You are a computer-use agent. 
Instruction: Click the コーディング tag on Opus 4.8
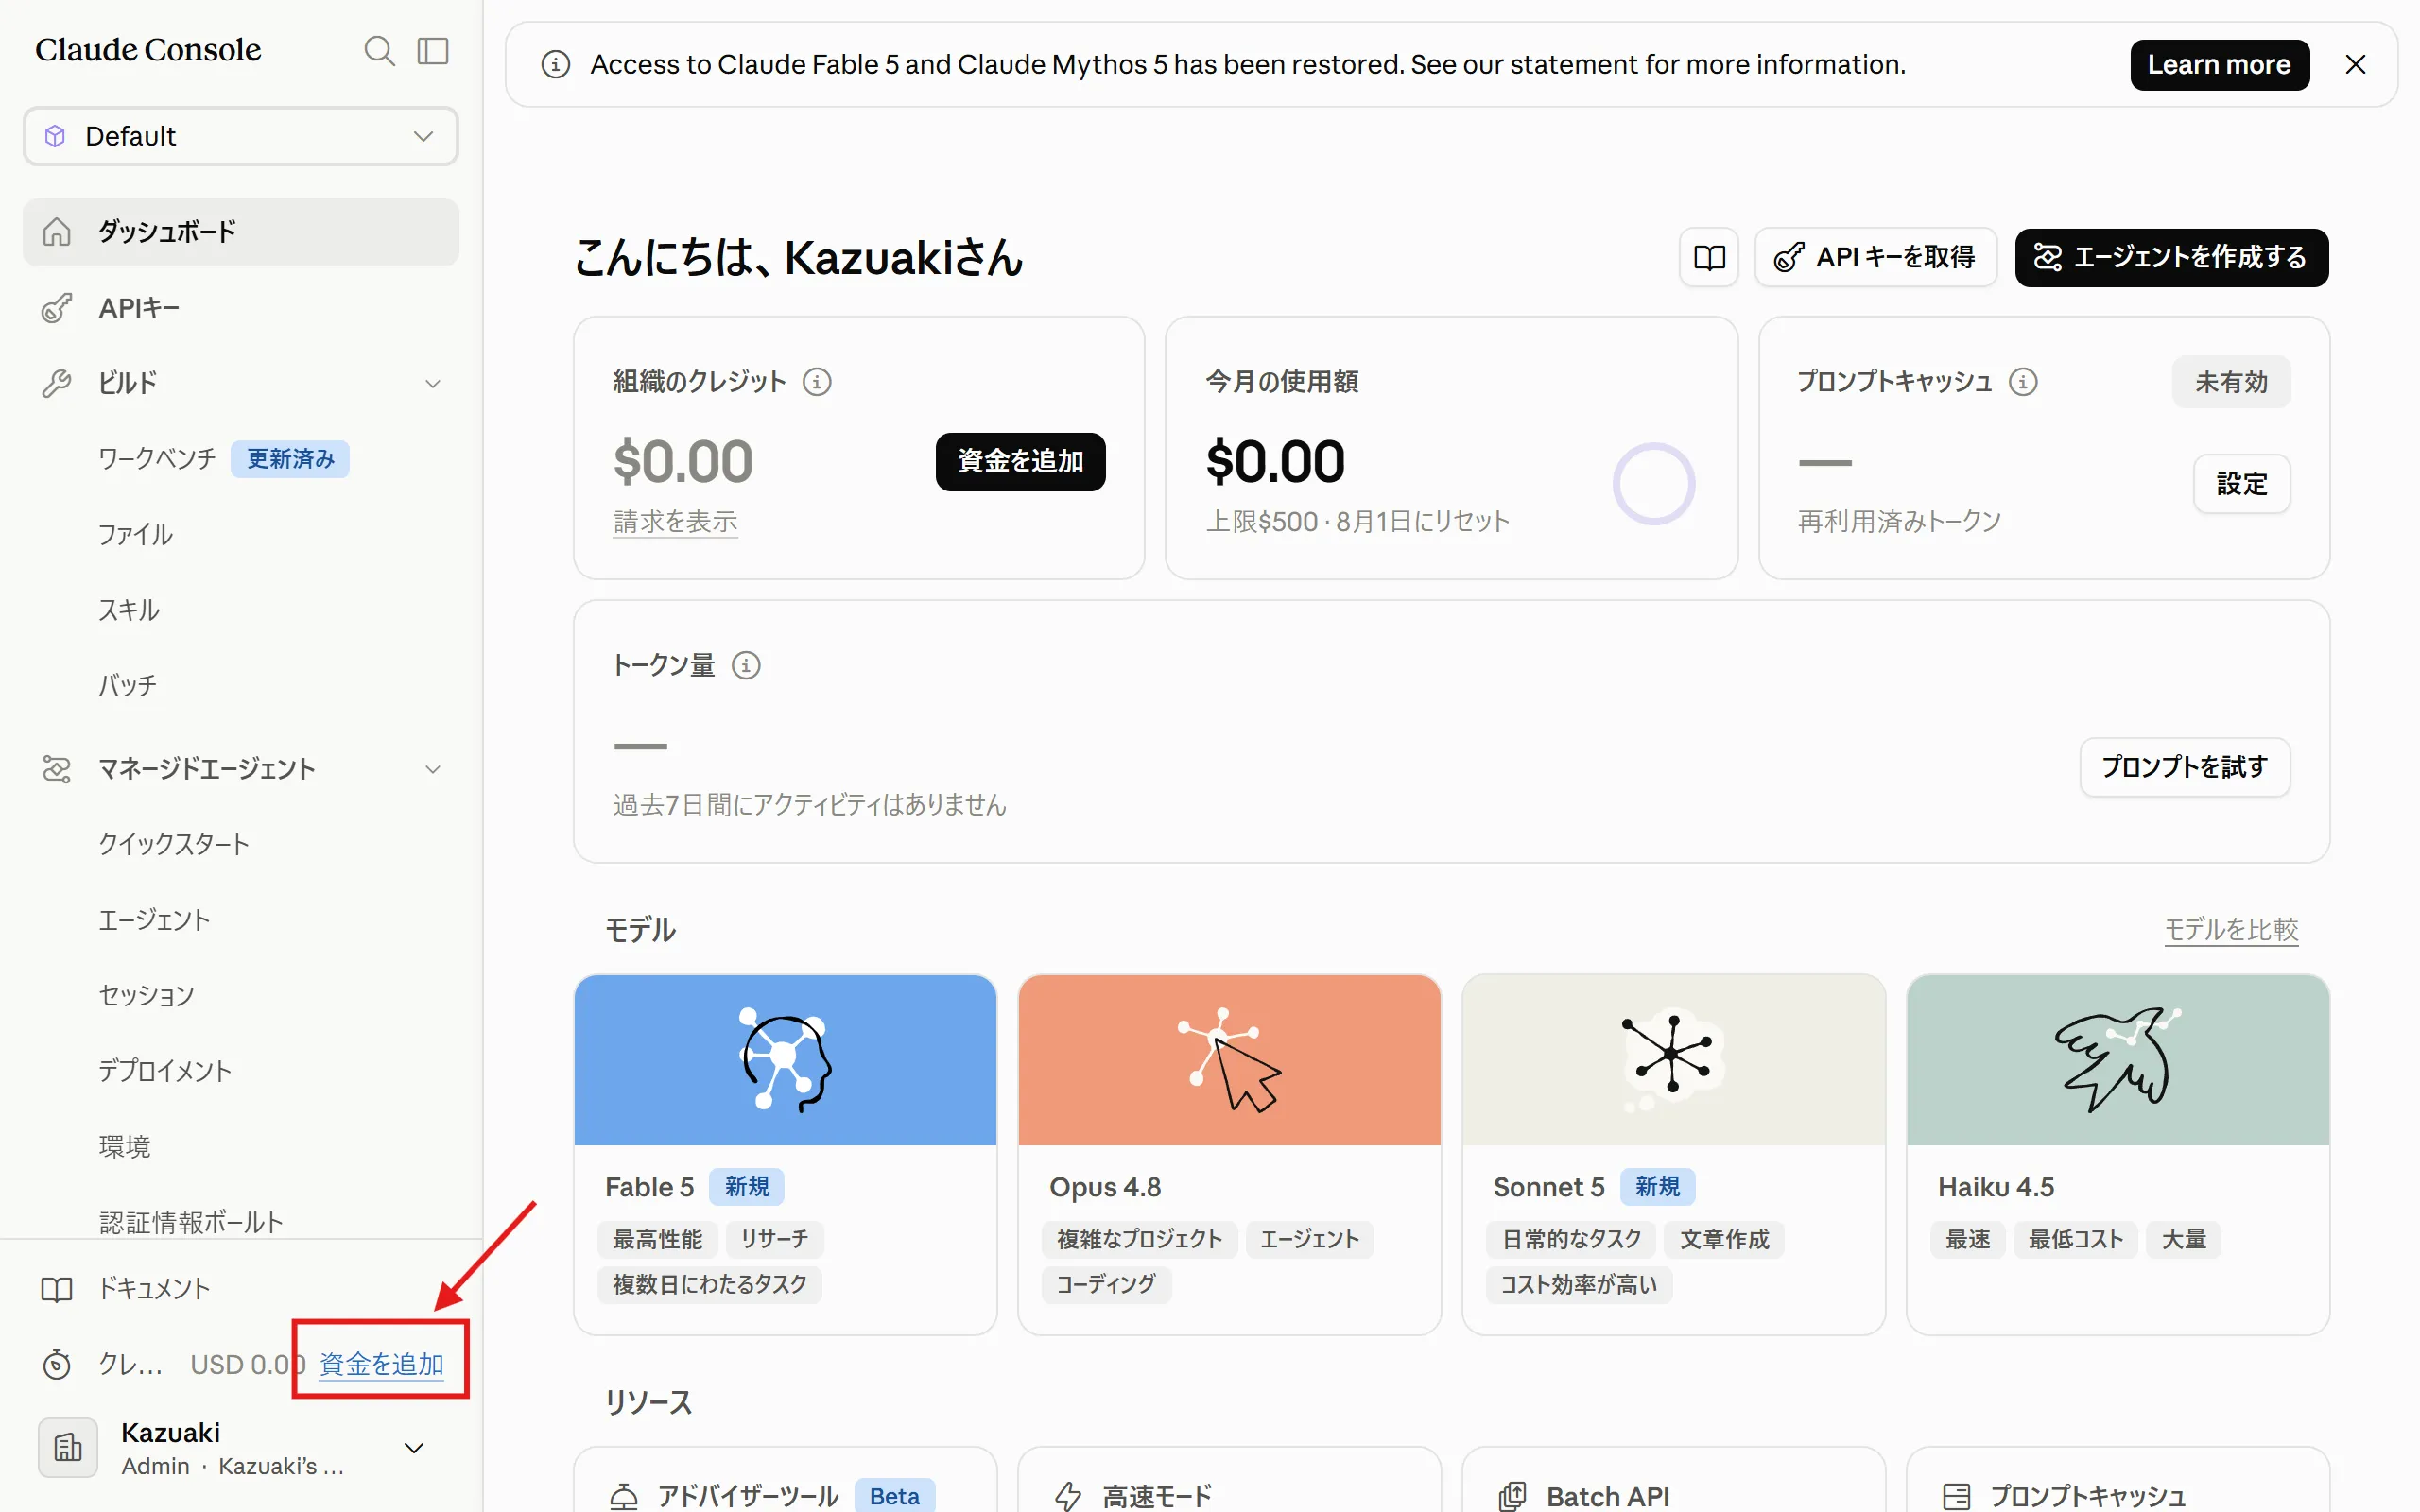click(1106, 1285)
